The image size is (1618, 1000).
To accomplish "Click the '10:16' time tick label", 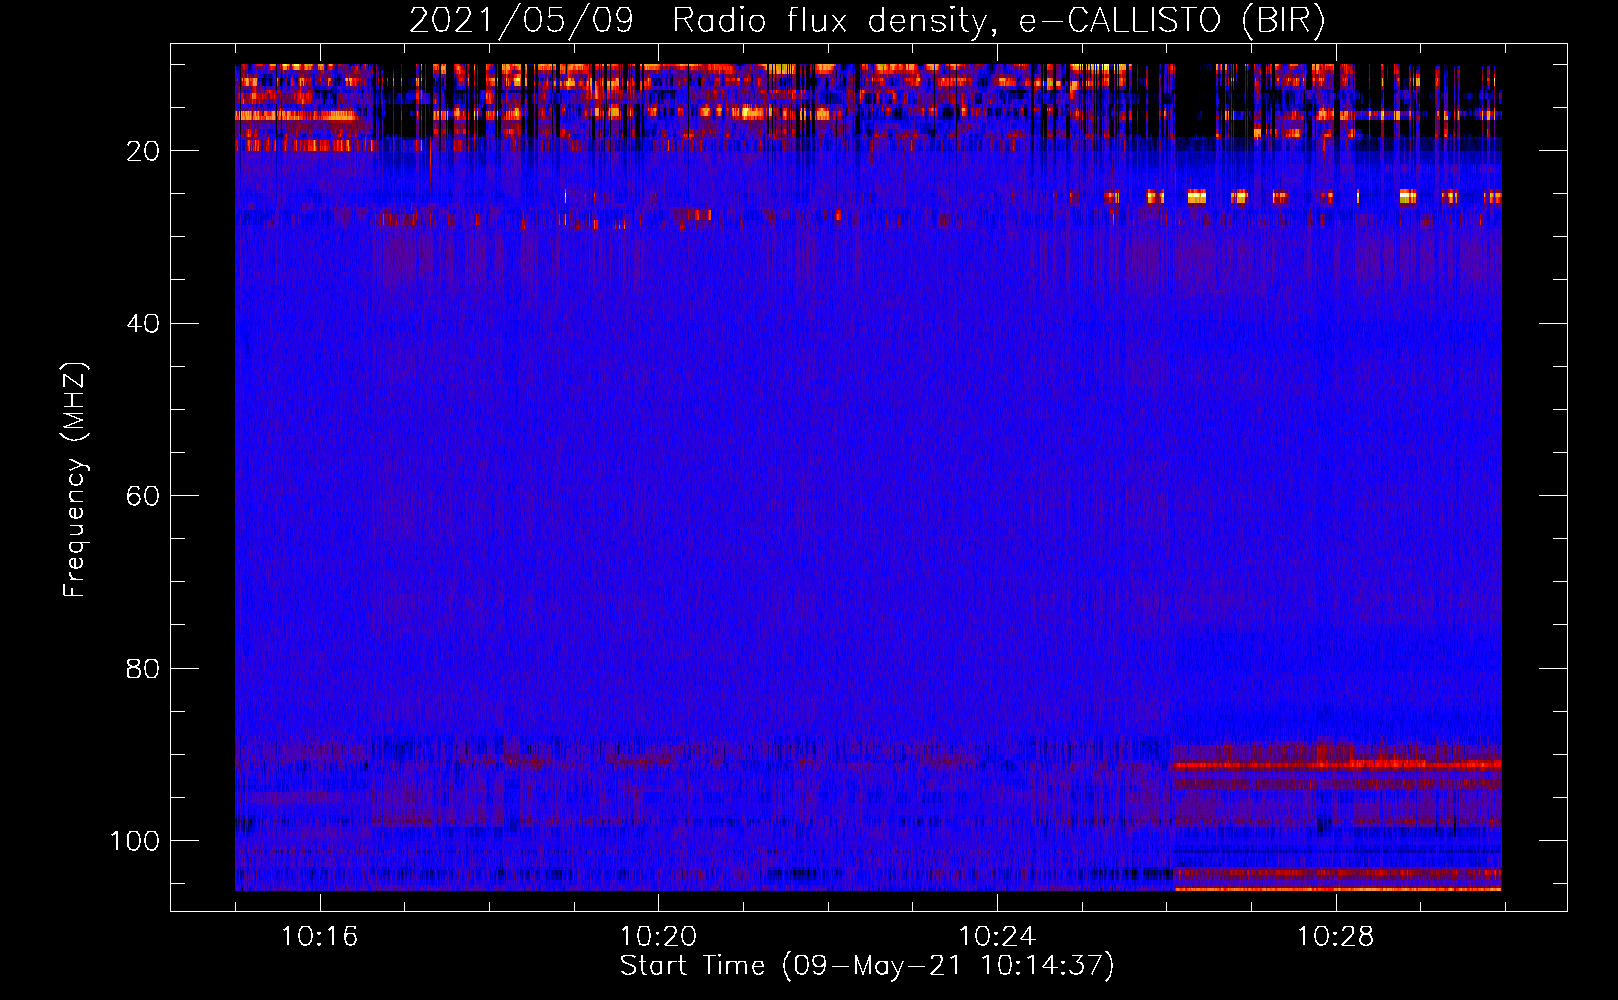I will click(x=319, y=937).
